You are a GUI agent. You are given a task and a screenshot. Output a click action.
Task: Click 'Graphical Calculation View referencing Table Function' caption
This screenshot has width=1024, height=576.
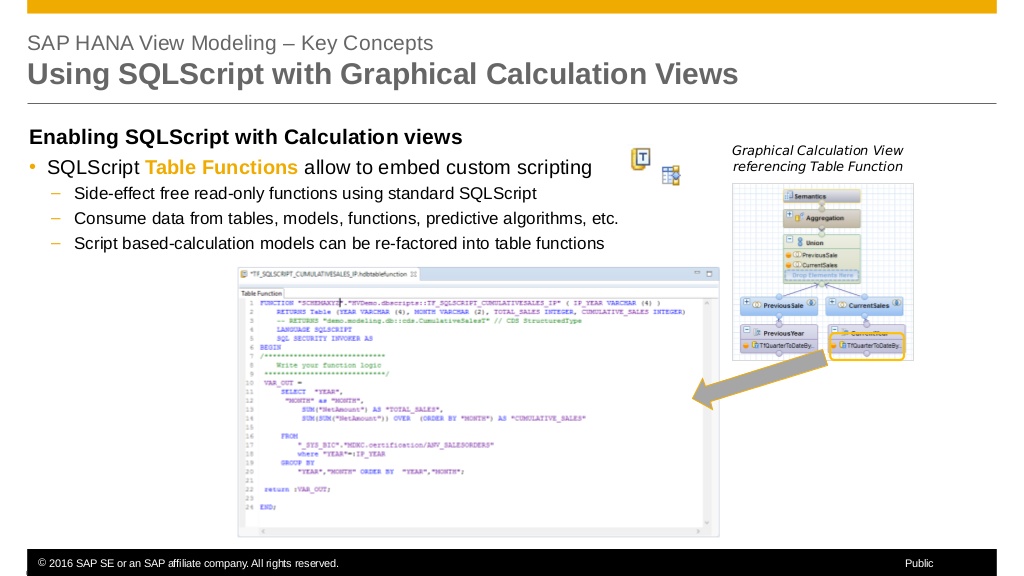point(817,159)
